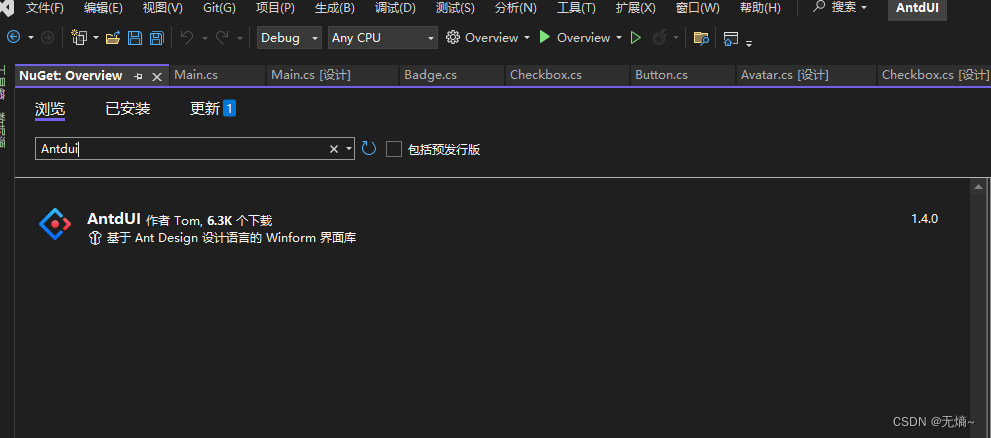991x438 pixels.
Task: Open the Git(G) menu
Action: (219, 8)
